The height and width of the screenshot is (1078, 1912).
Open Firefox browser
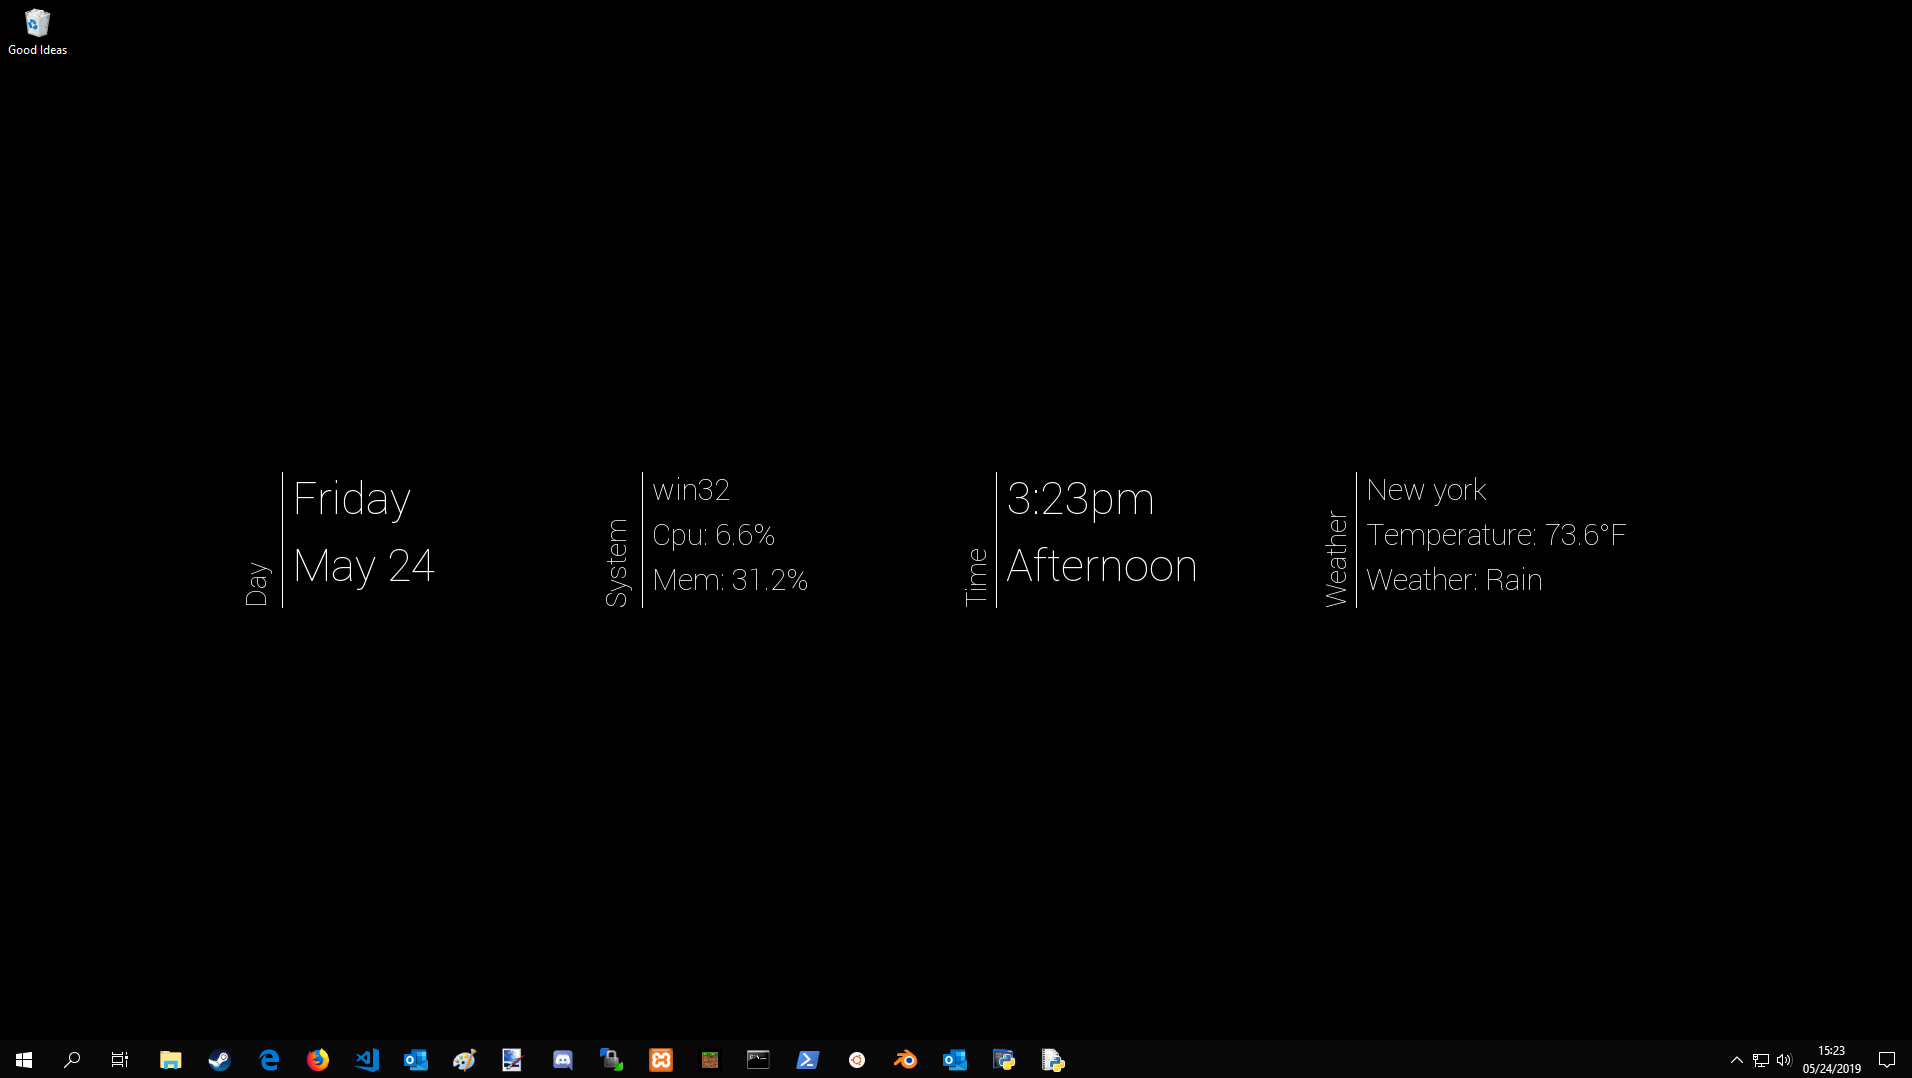pos(318,1060)
